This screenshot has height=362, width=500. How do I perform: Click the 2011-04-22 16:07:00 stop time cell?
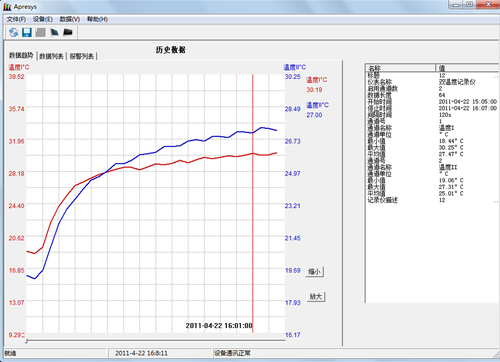point(468,108)
